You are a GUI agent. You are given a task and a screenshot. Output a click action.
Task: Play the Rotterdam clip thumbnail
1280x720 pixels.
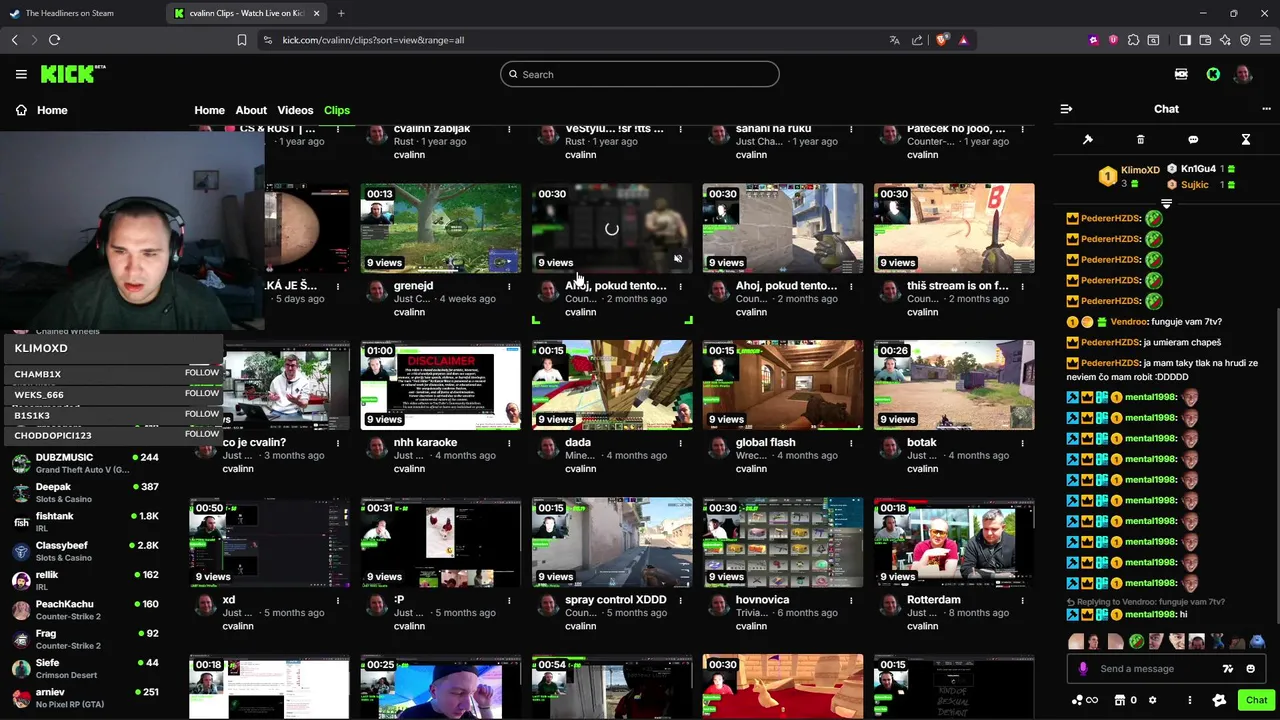click(x=954, y=542)
